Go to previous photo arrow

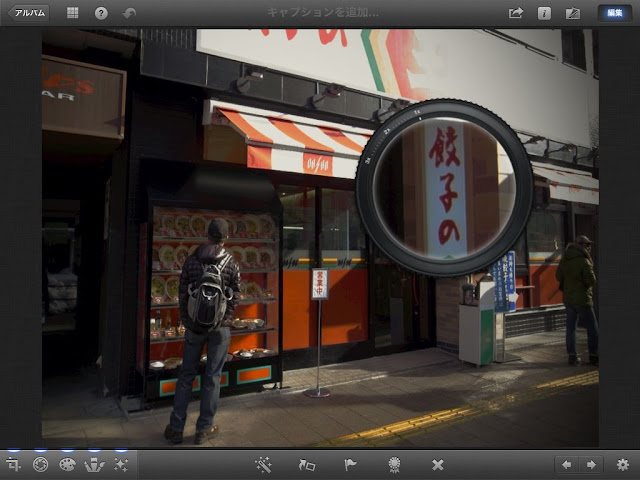click(567, 464)
